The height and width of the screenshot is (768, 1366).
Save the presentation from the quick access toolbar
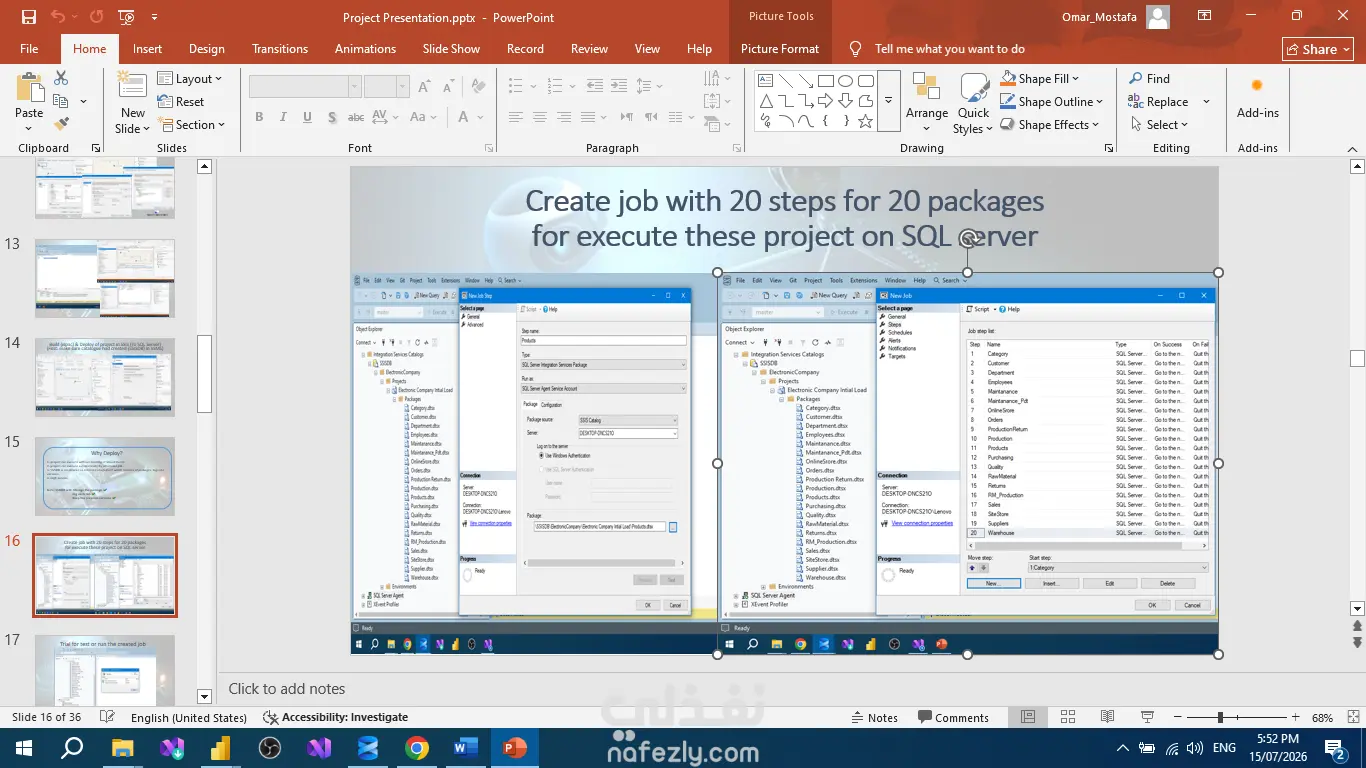pos(28,17)
